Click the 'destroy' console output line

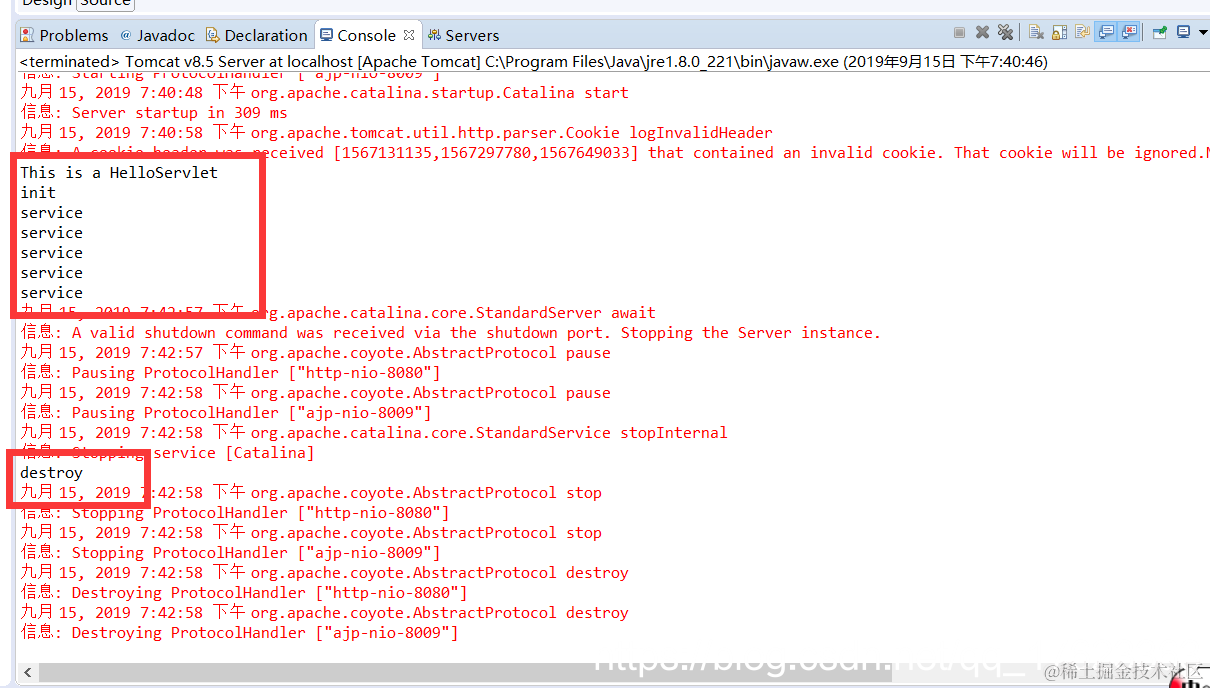coord(51,472)
